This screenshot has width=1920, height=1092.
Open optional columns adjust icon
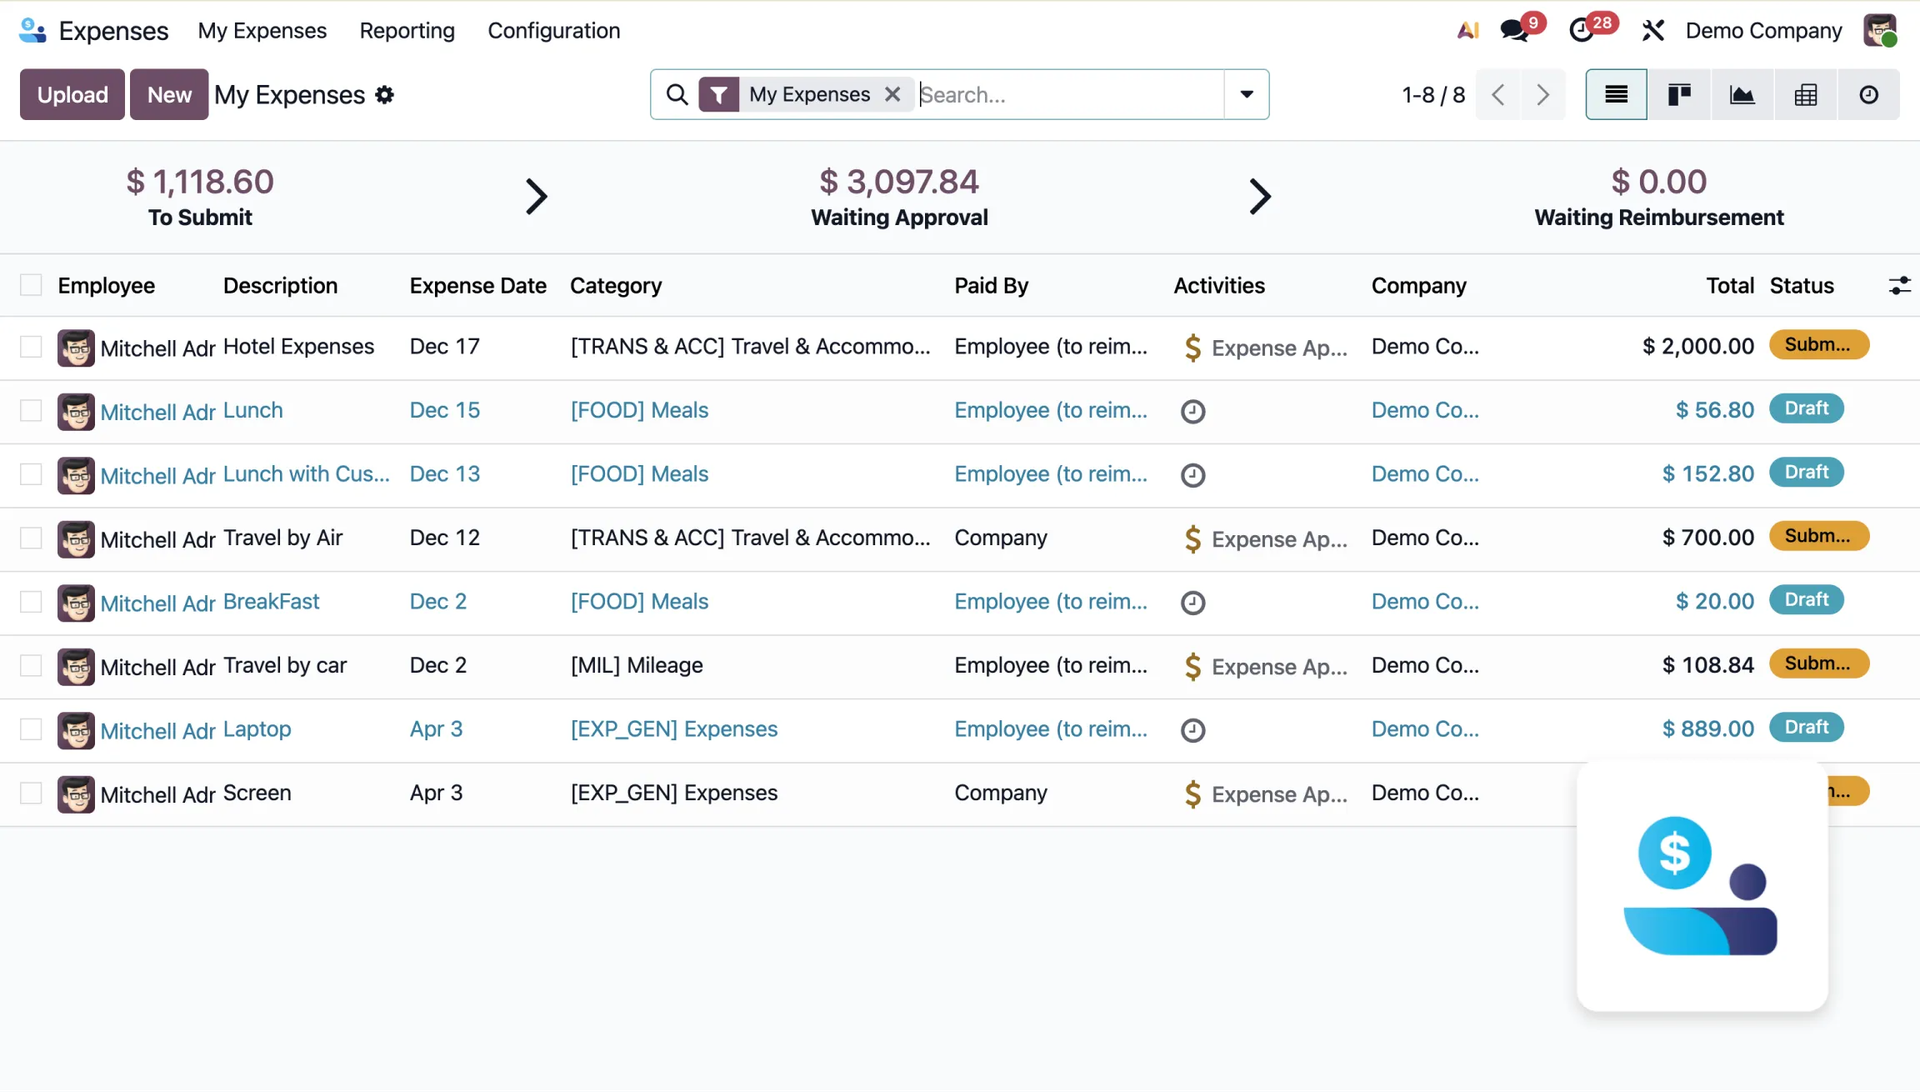[x=1899, y=286]
